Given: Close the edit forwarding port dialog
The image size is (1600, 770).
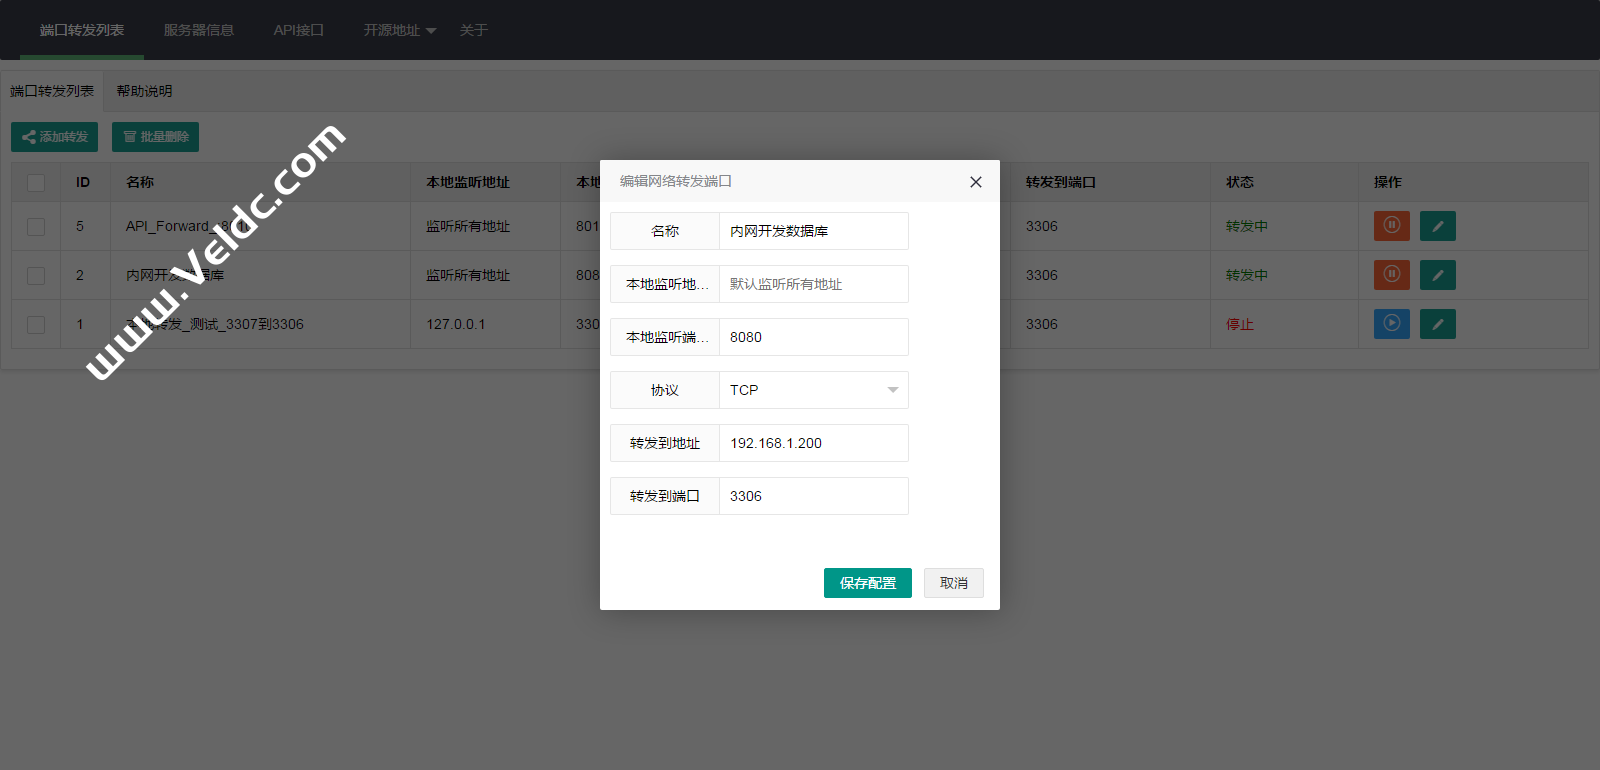Looking at the screenshot, I should (975, 182).
